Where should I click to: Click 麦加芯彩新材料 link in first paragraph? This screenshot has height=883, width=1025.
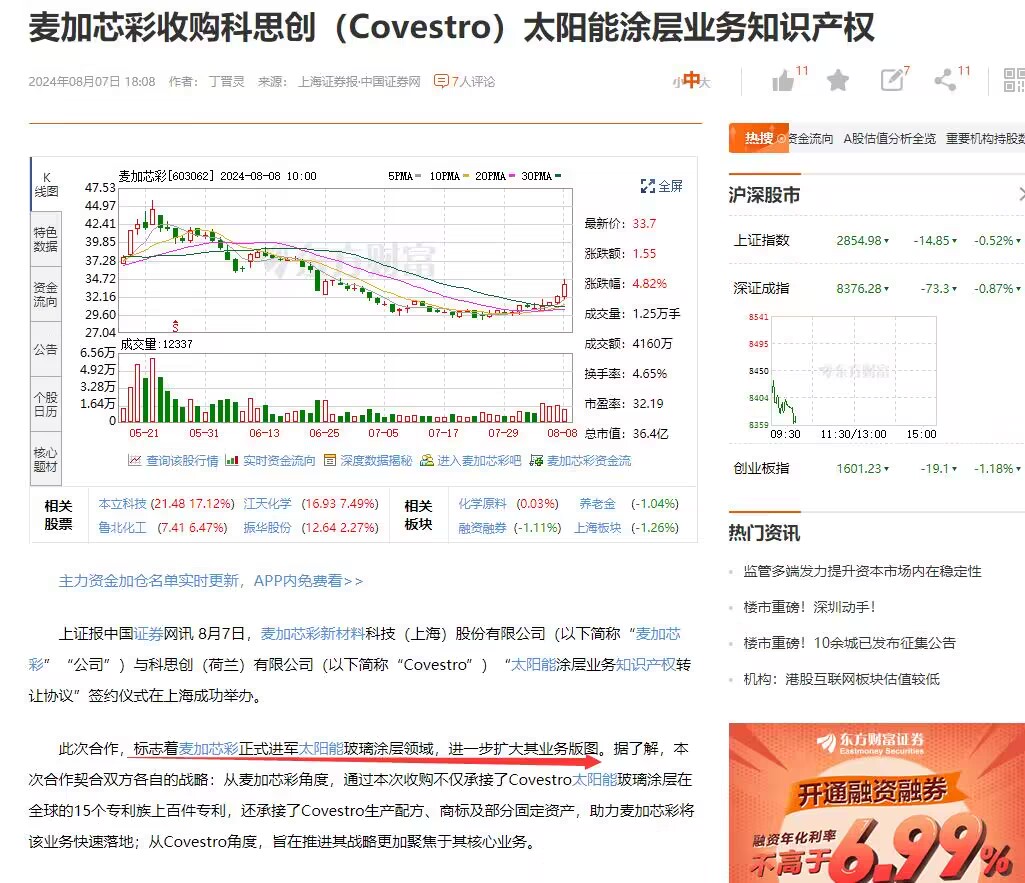312,633
